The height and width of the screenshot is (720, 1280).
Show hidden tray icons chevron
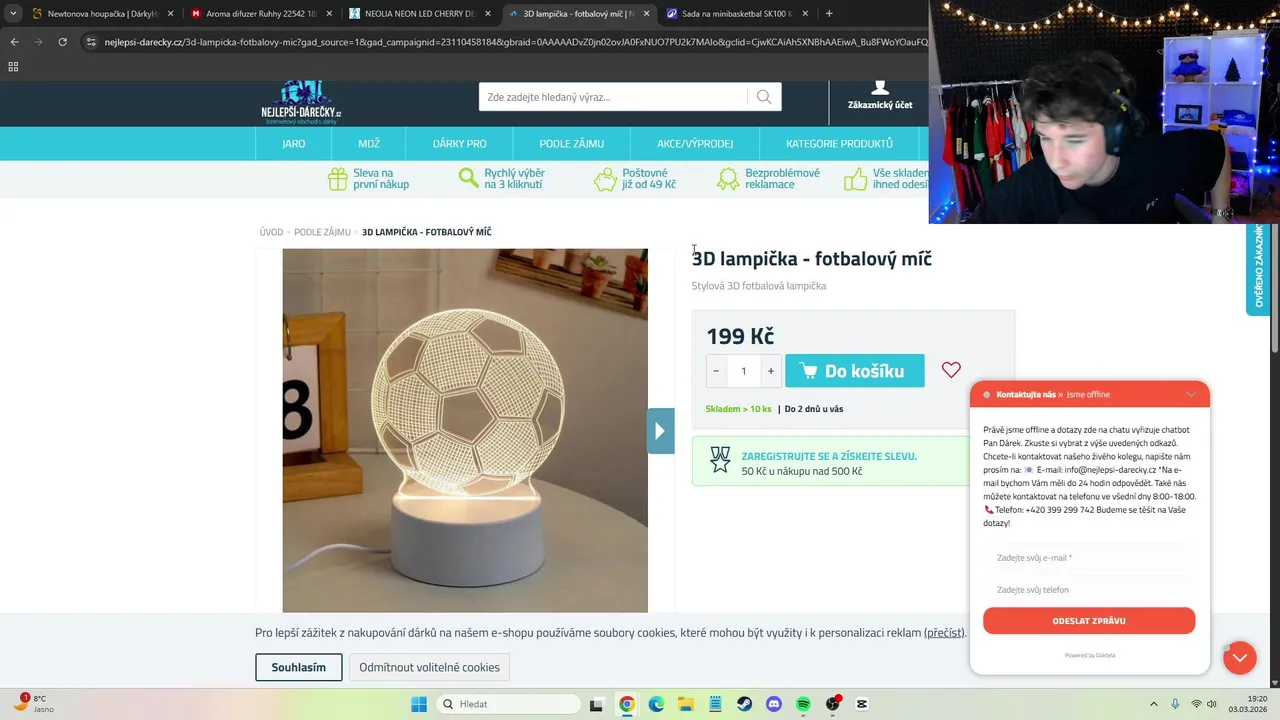point(1153,704)
